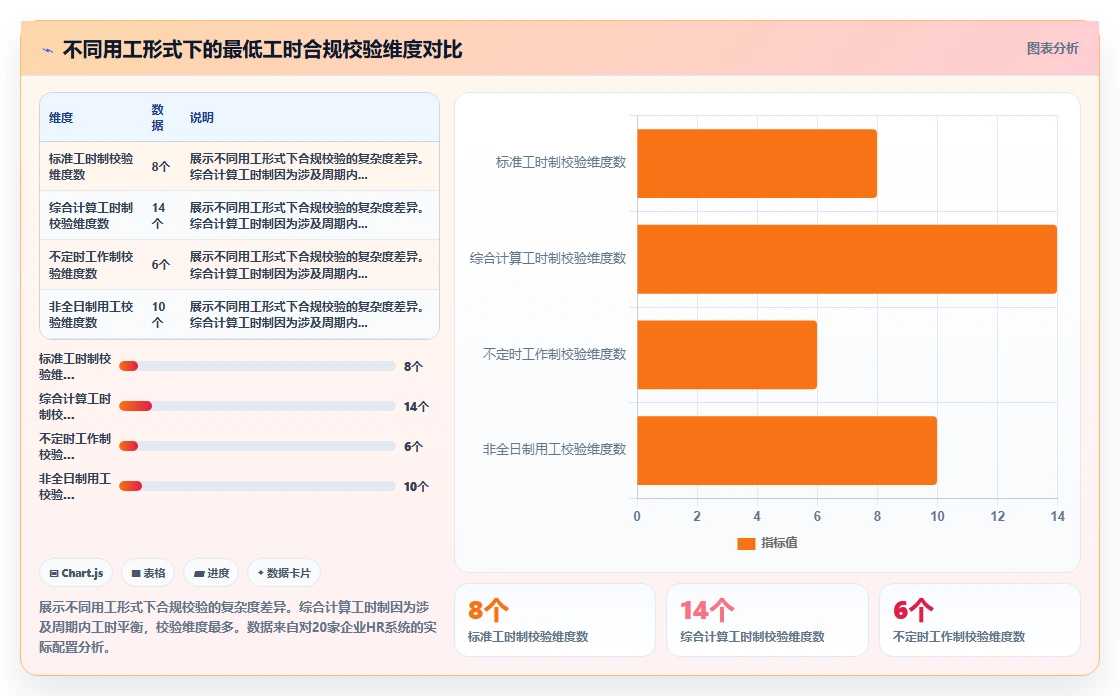Click the 综合计算工时制校验维度数 chart bar
1120x696 pixels.
click(847, 259)
